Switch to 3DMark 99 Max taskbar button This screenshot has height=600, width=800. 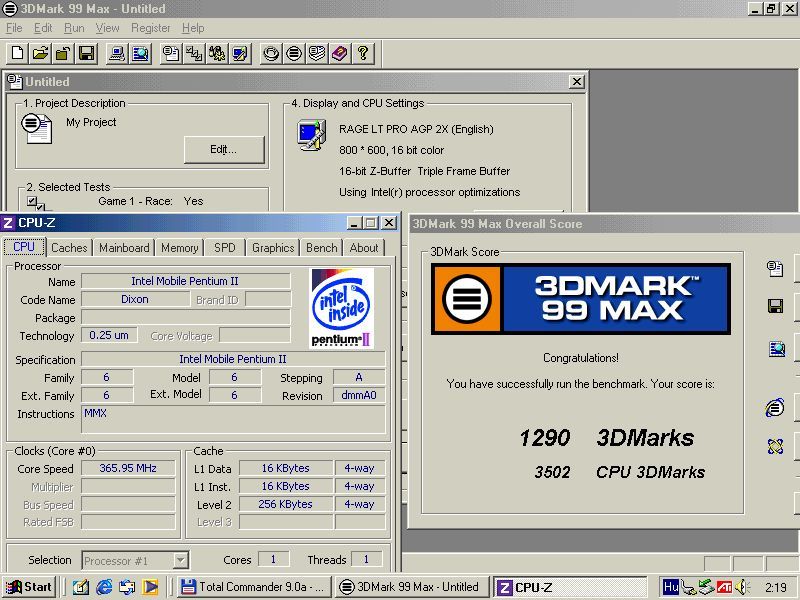(x=411, y=587)
